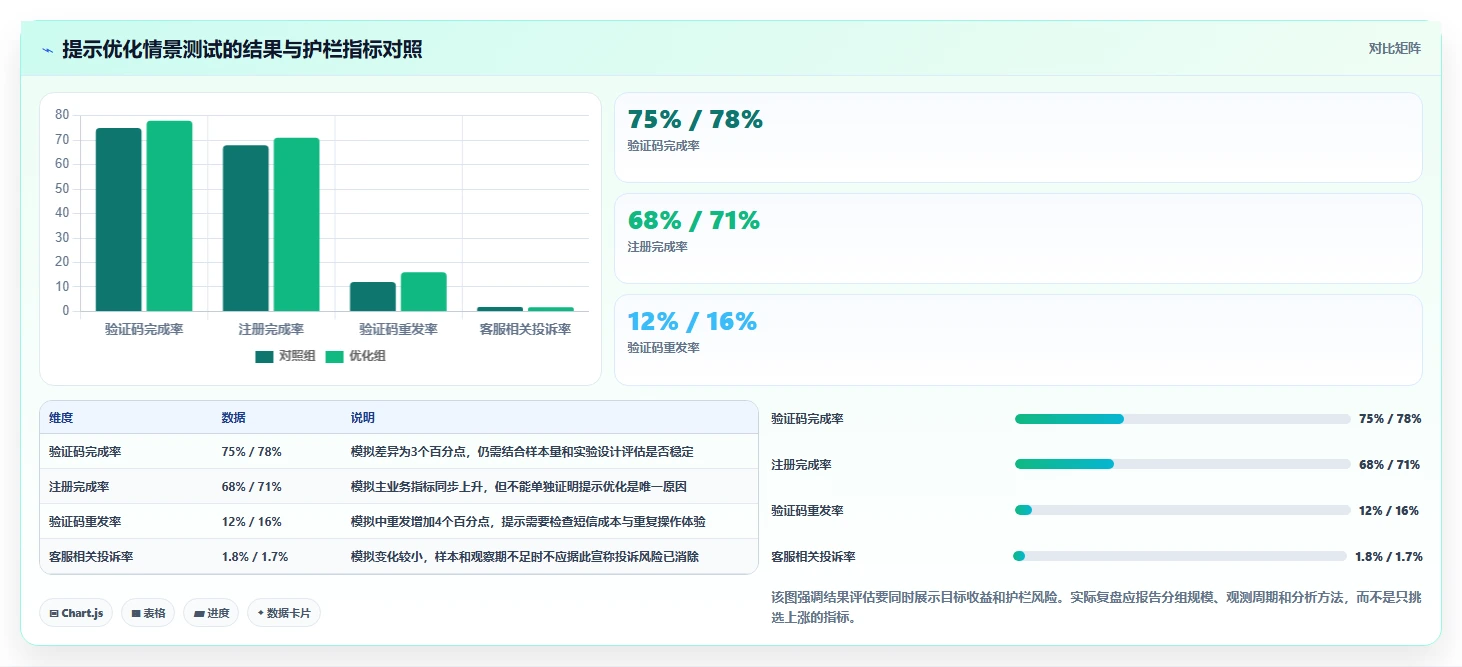The image size is (1462, 667).
Task: Click the 维度 column header
Action: (61, 418)
